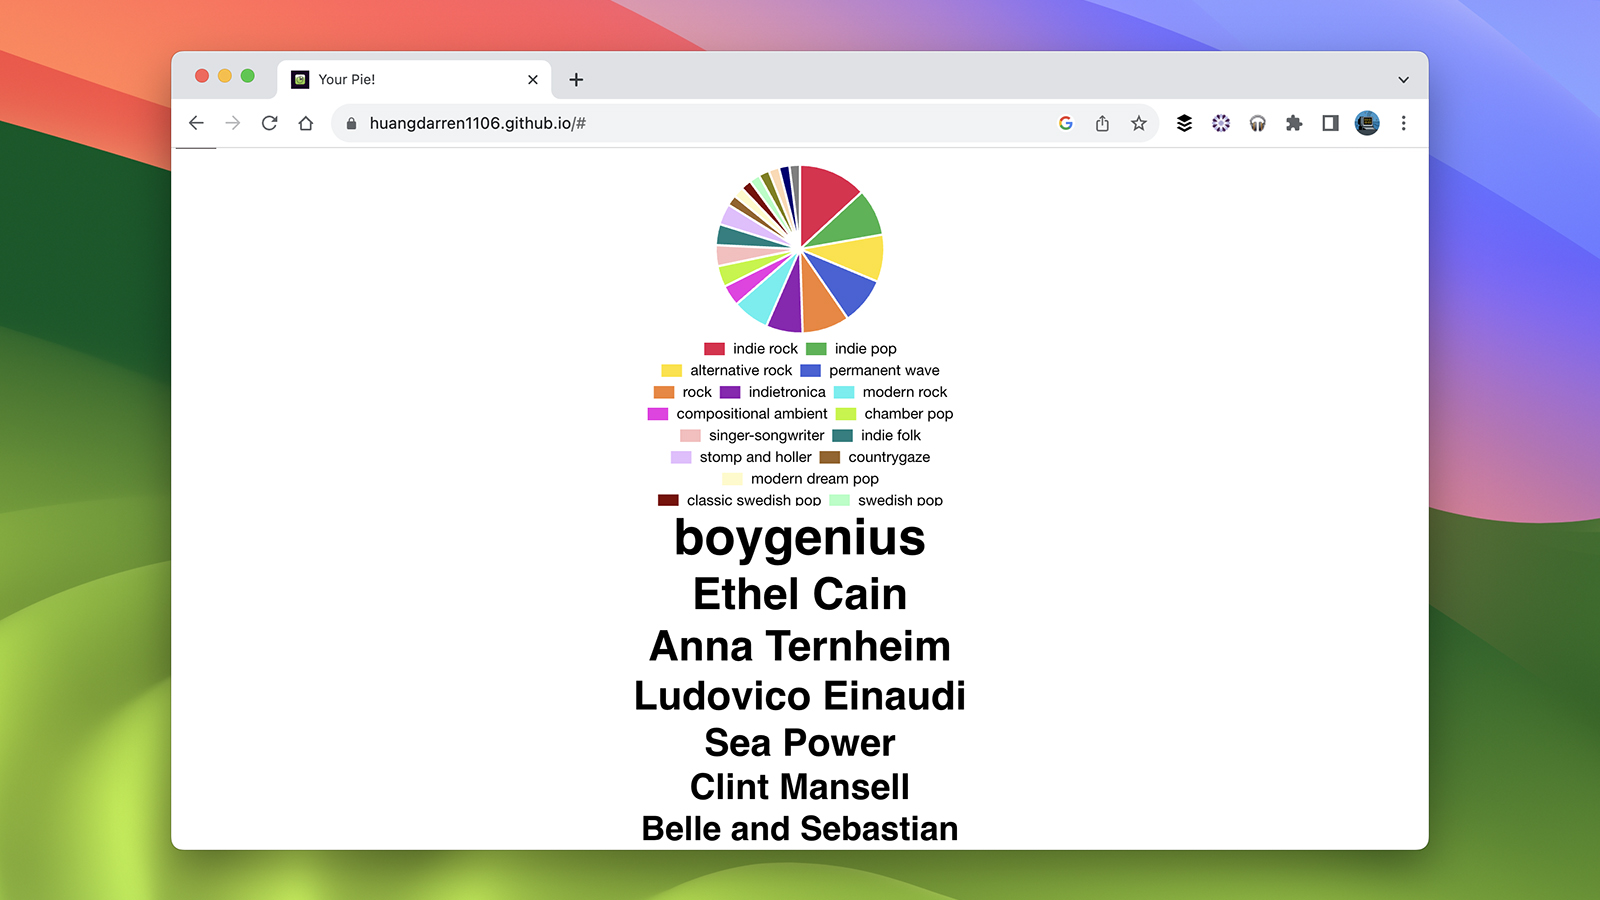The width and height of the screenshot is (1600, 900).
Task: Toggle the permanent wave legend swatch
Action: [x=810, y=371]
